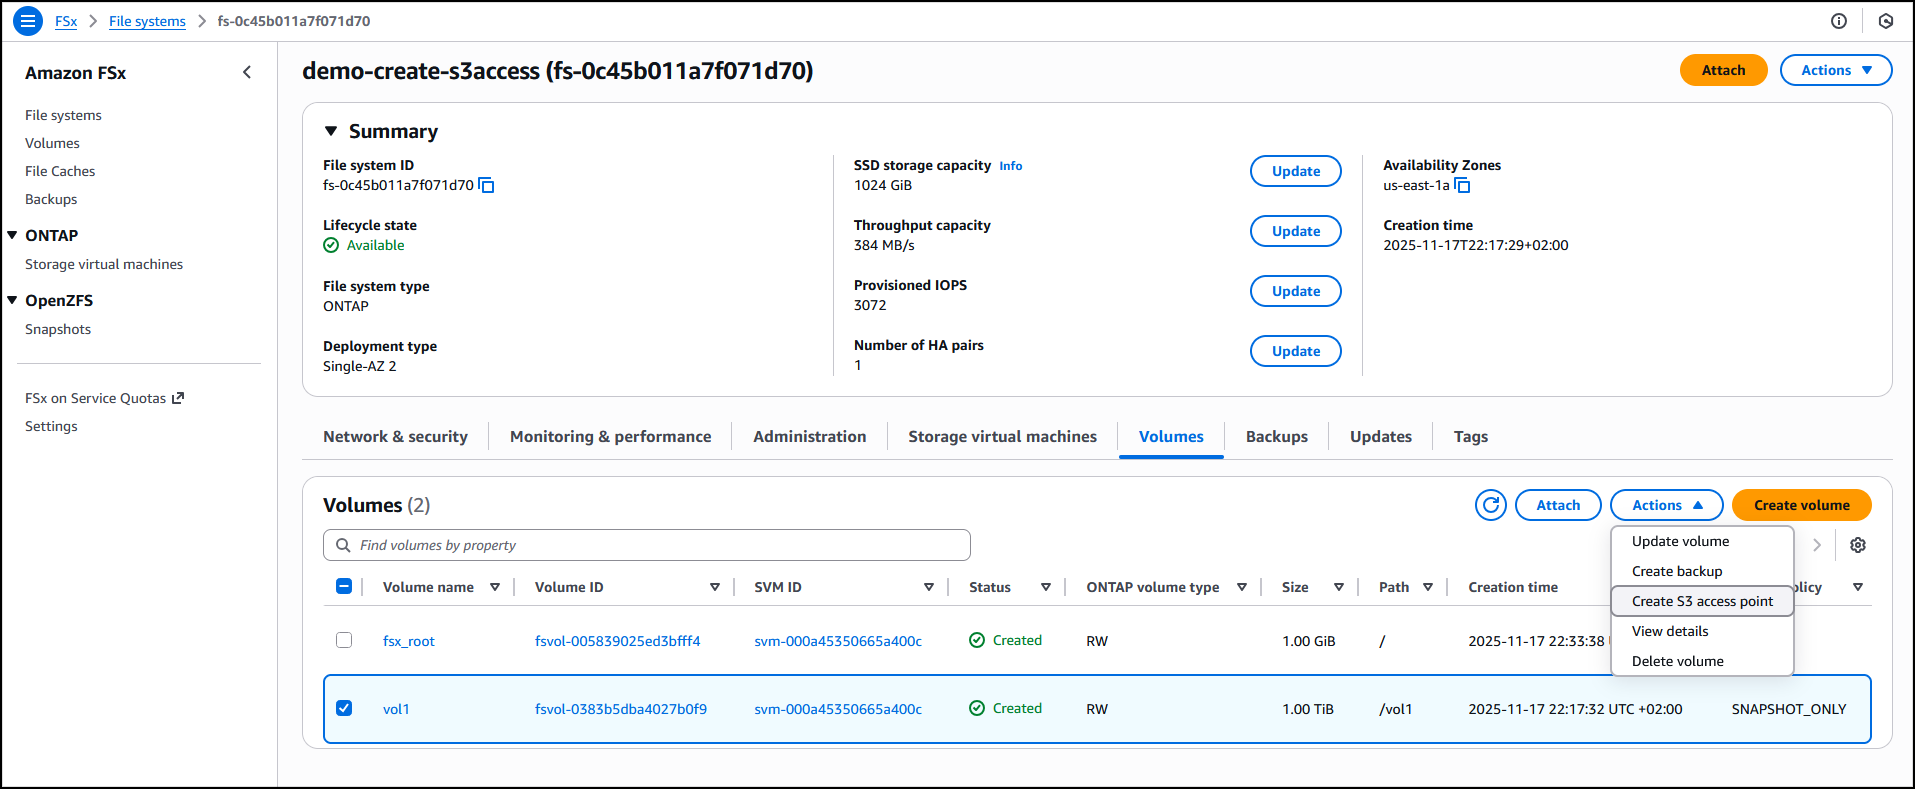This screenshot has height=789, width=1915.
Task: Copy the file system ID
Action: click(487, 185)
